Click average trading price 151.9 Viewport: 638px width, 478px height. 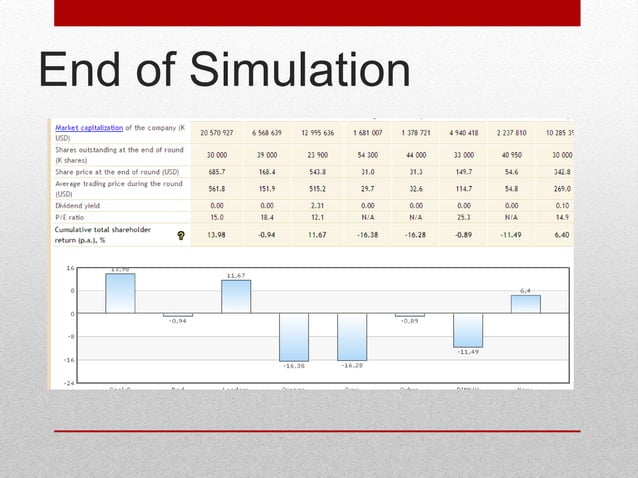click(267, 189)
